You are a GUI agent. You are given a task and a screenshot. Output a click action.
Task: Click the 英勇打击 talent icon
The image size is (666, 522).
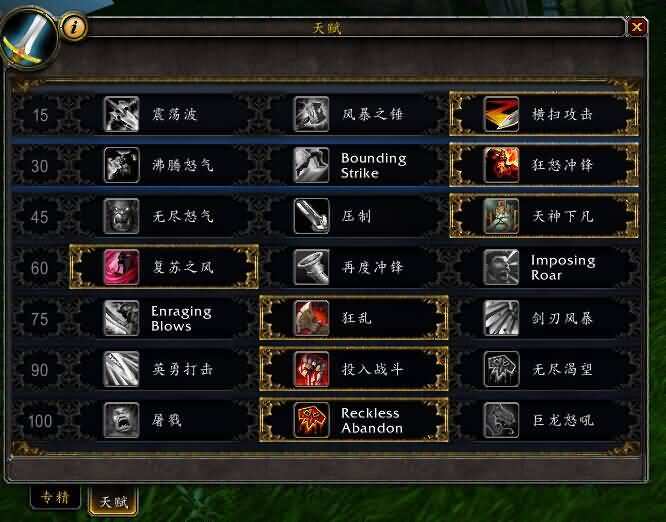click(121, 369)
